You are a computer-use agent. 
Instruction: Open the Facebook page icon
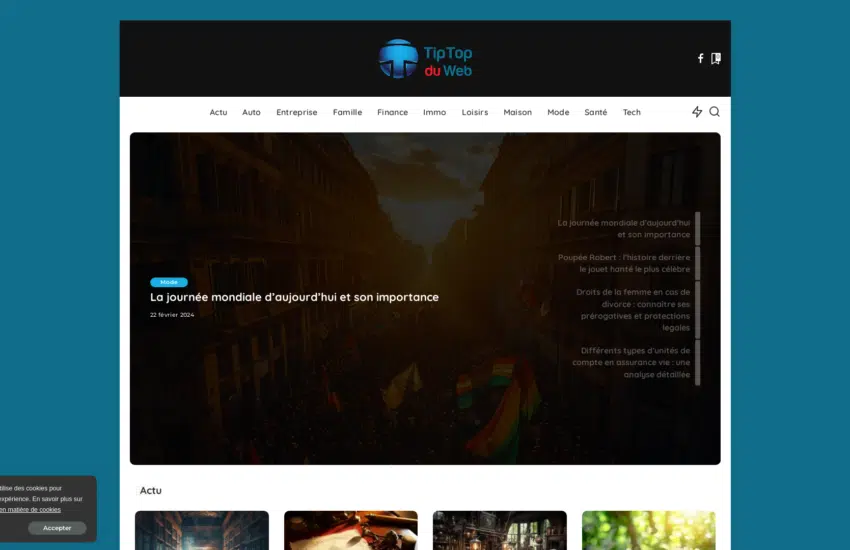point(700,58)
